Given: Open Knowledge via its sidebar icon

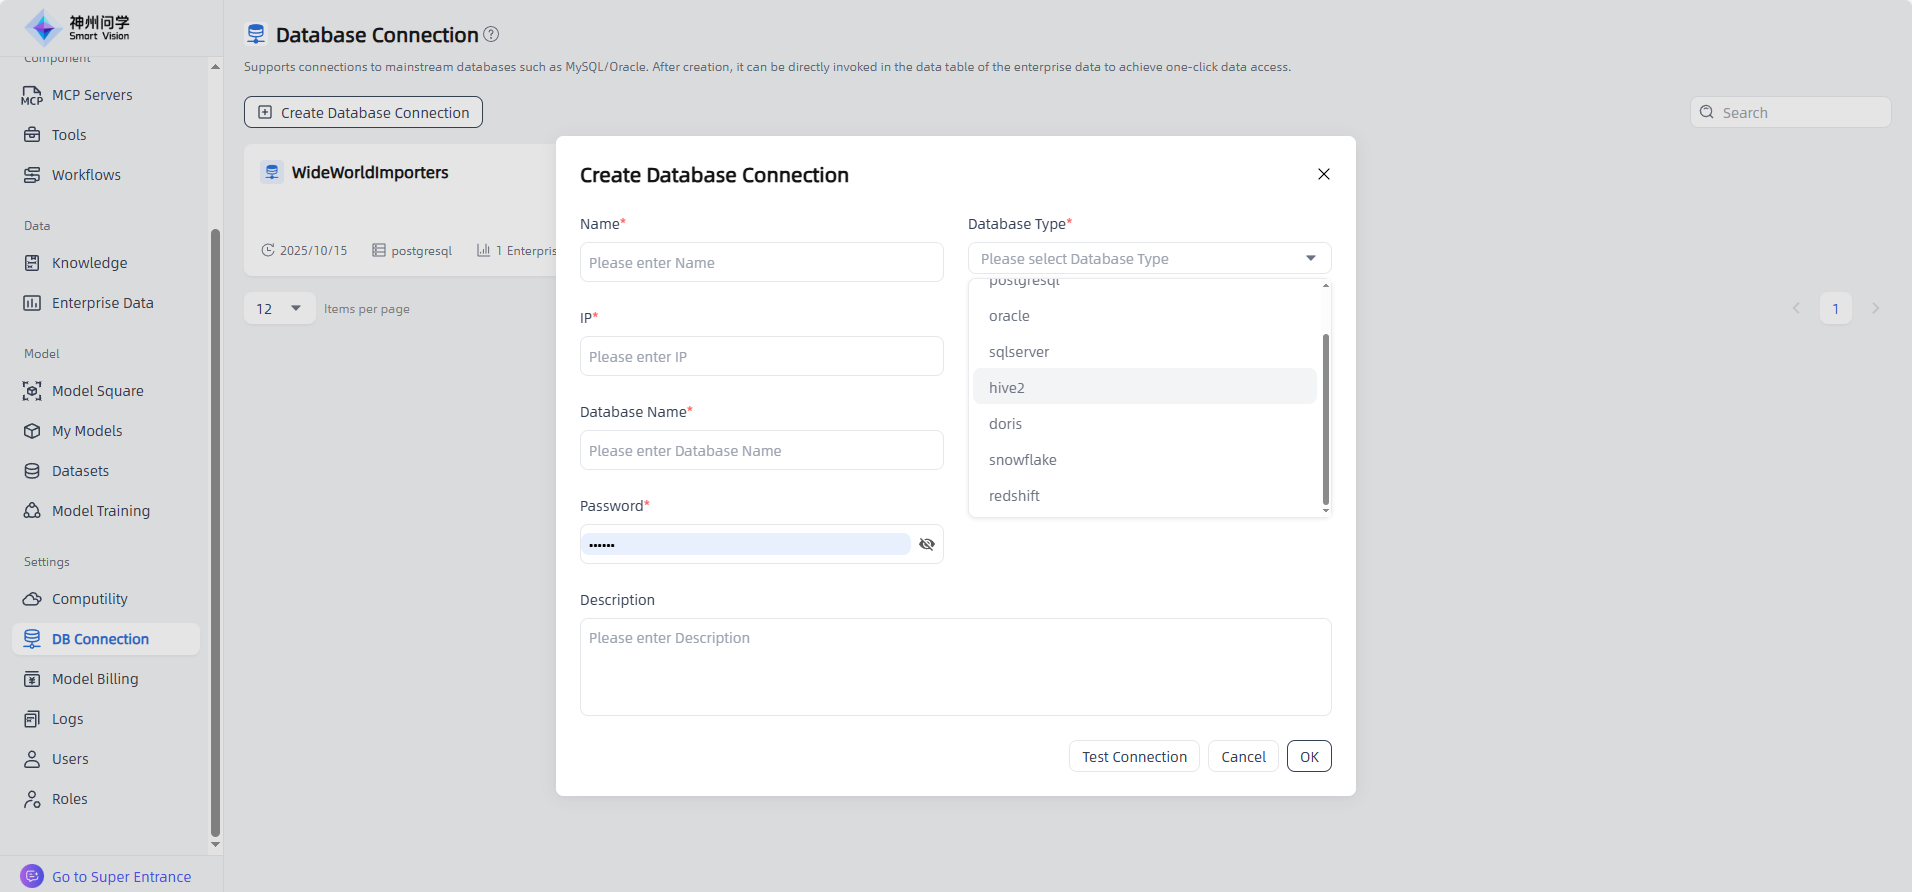Looking at the screenshot, I should (32, 263).
